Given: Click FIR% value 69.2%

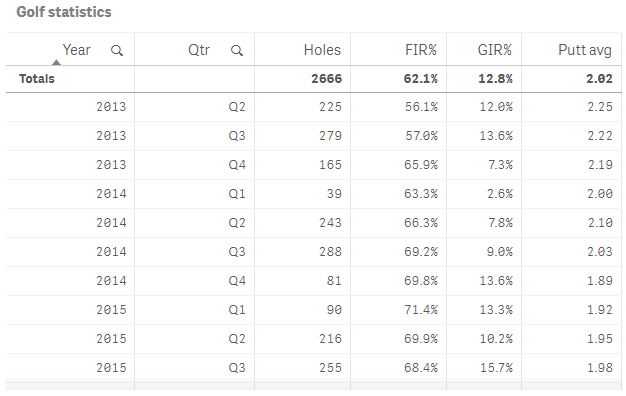Looking at the screenshot, I should click(x=421, y=252).
